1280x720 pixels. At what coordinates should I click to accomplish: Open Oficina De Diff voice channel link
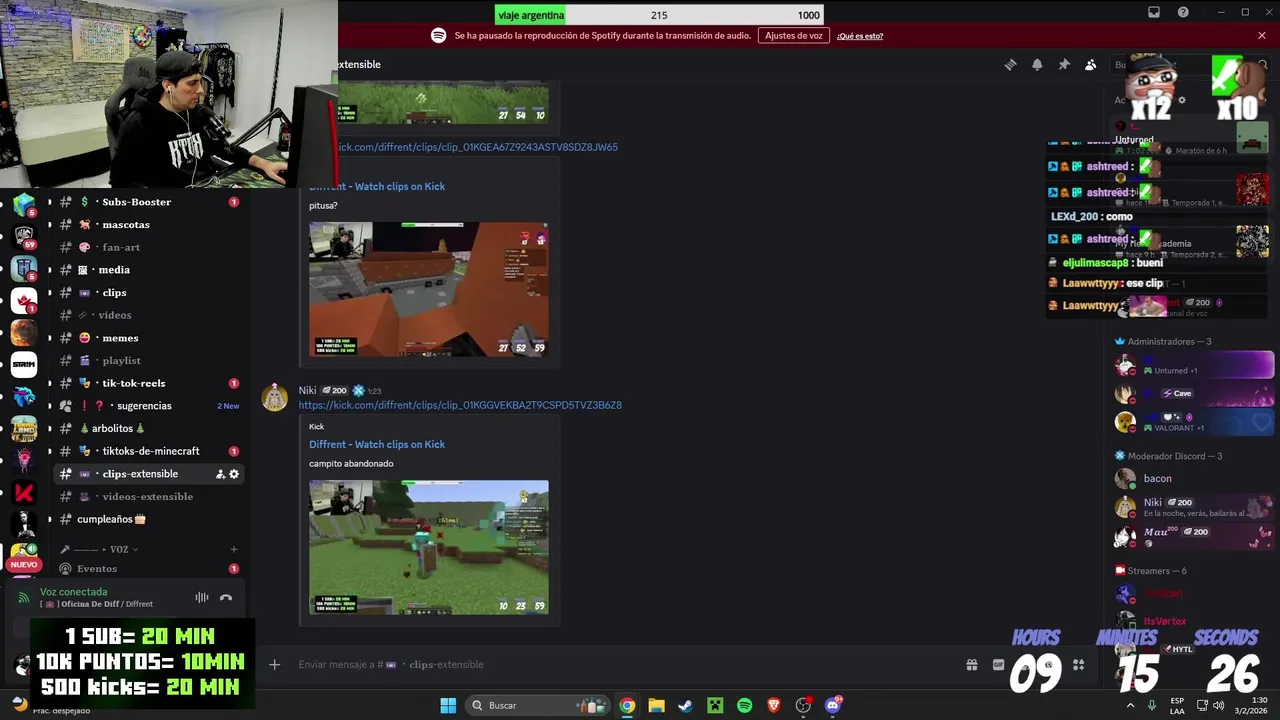98,604
